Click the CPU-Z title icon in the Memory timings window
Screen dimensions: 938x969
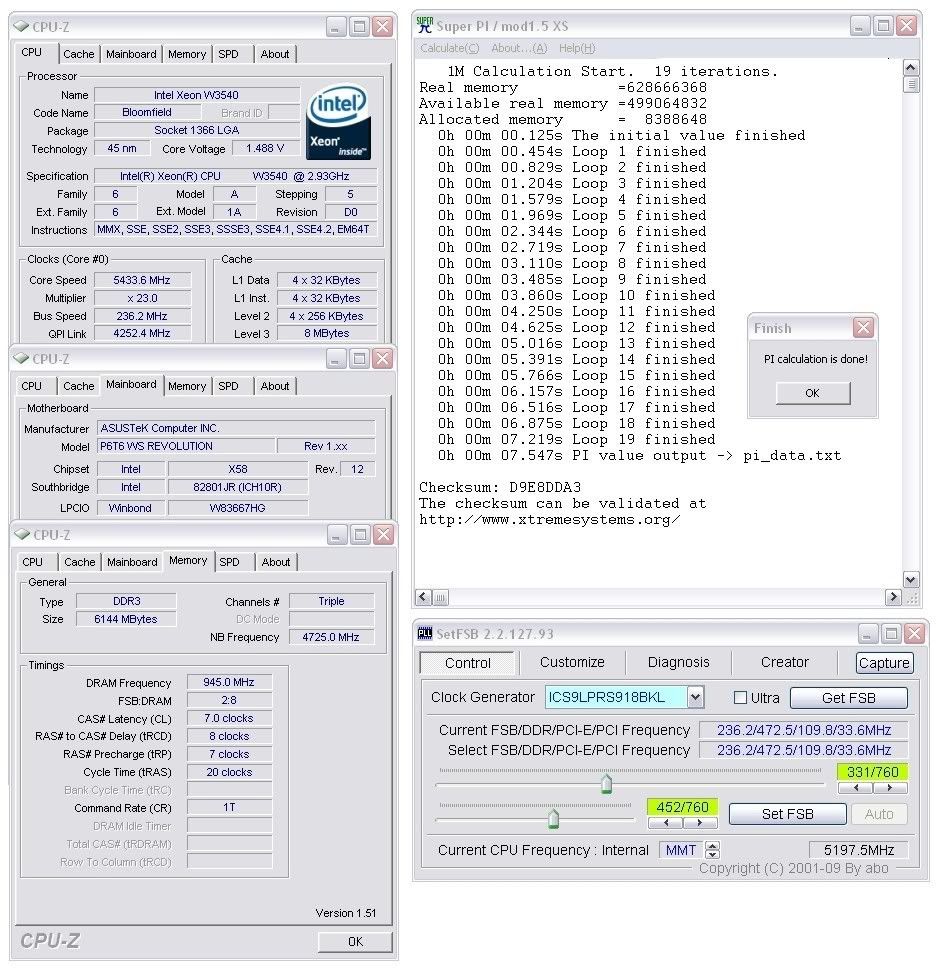coord(22,534)
